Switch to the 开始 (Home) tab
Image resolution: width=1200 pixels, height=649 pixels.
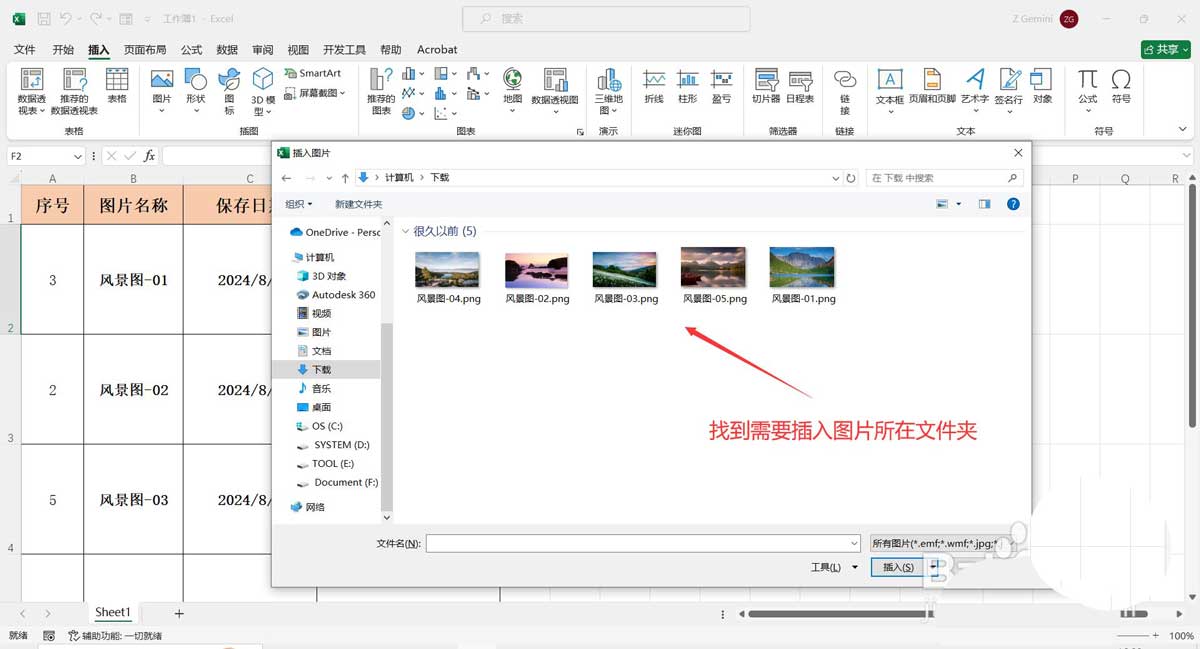(63, 49)
